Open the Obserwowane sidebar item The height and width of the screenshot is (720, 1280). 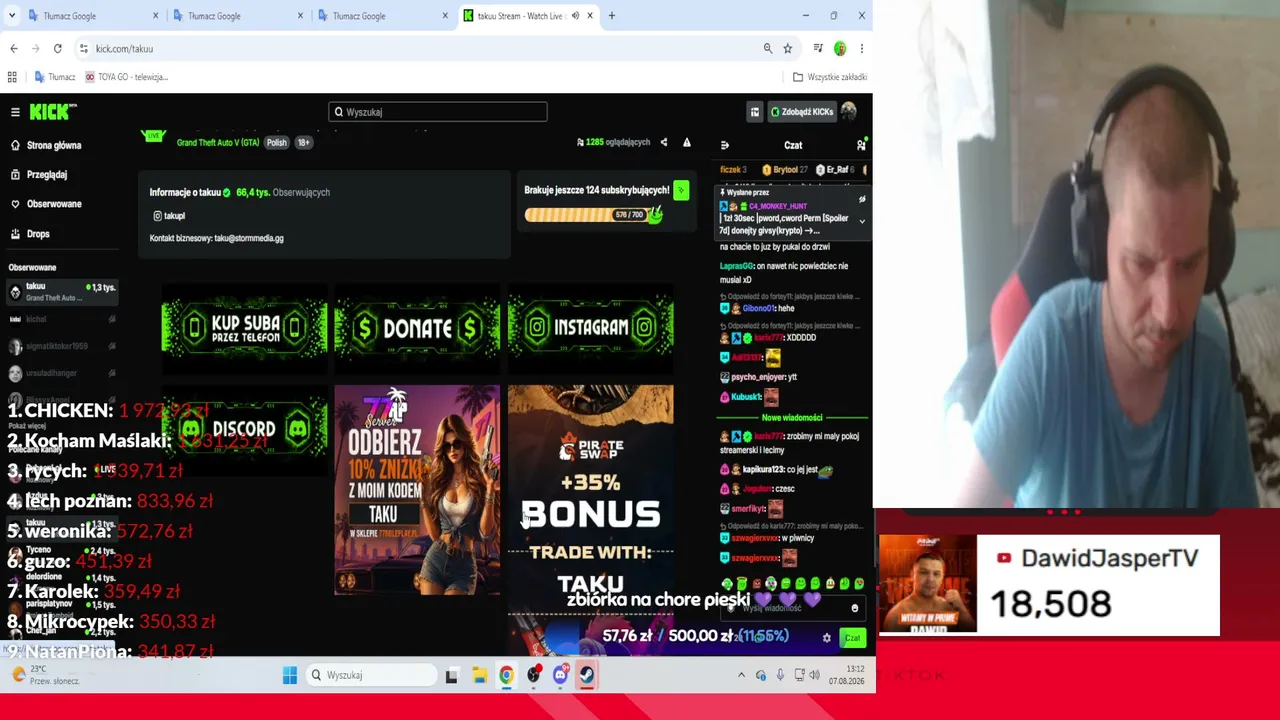point(54,204)
